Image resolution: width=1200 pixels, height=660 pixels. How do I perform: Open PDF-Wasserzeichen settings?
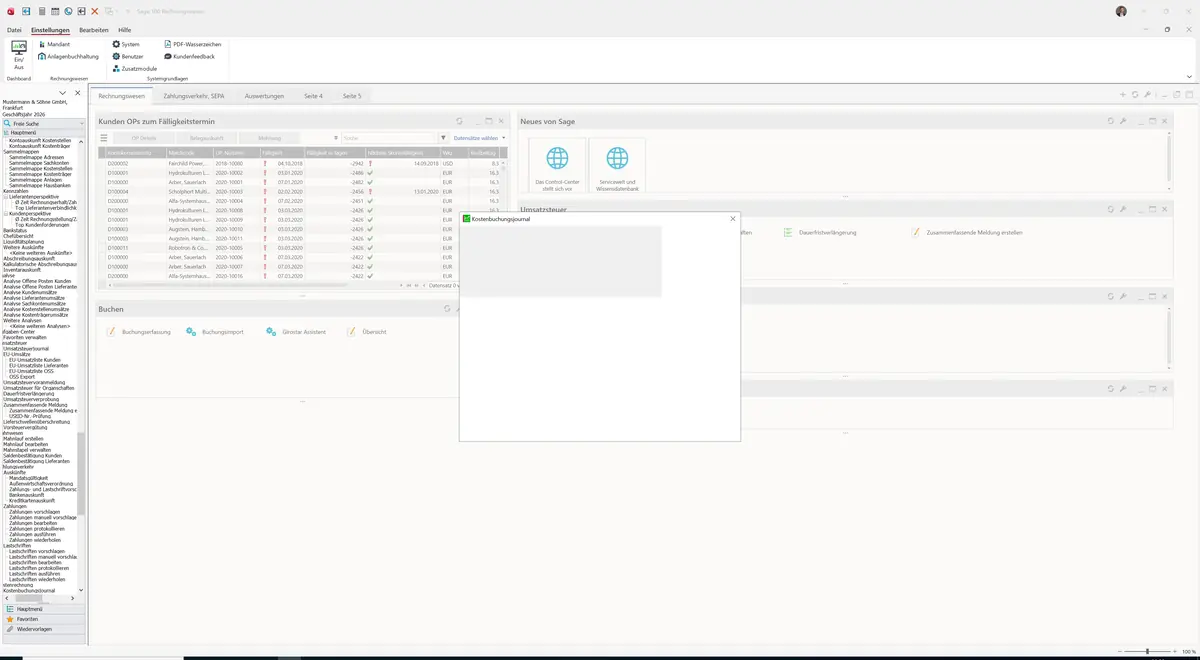[x=192, y=44]
